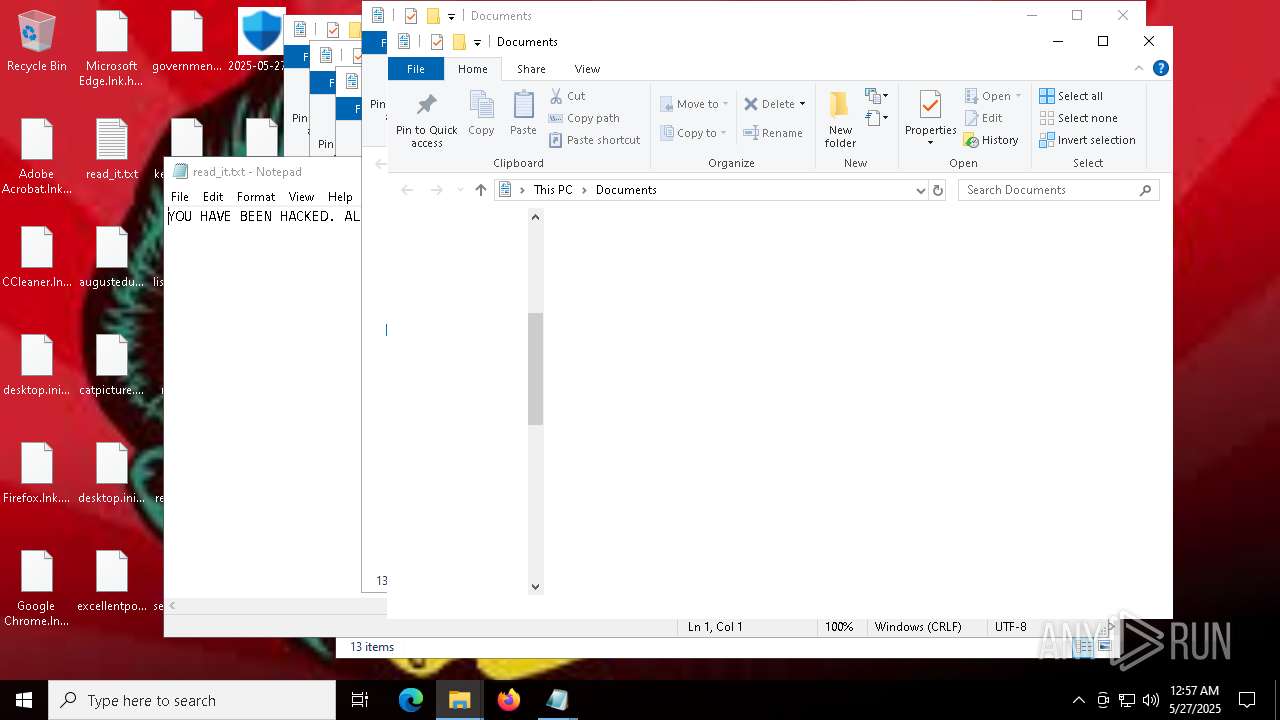This screenshot has height=720, width=1280.
Task: Collapse the ribbon with chevron
Action: click(1138, 68)
